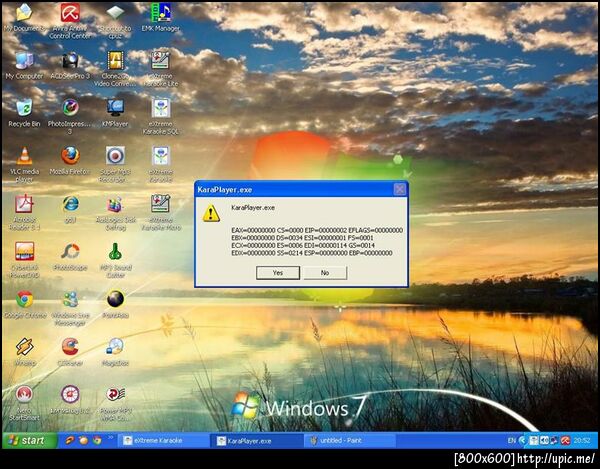
Task: Click Yes in the KaraPlayer.exe dialog
Action: pyautogui.click(x=278, y=273)
